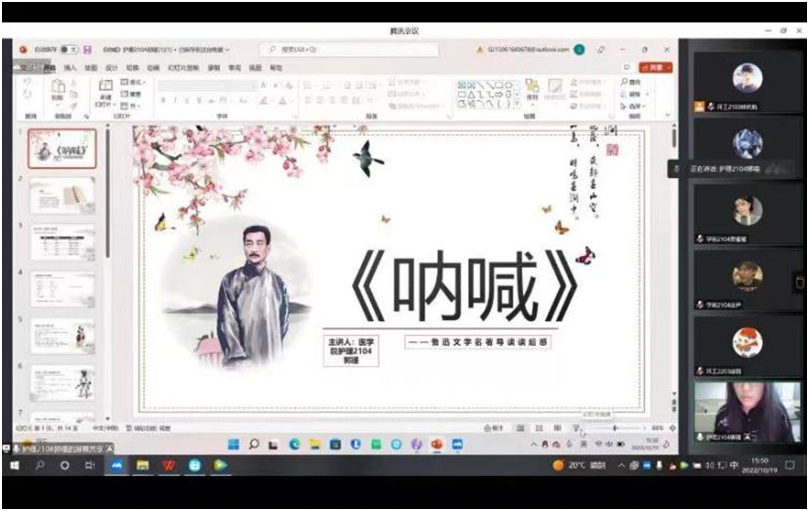Click the Save icon in title bar
Screen dimensions: 809x511
88,49
